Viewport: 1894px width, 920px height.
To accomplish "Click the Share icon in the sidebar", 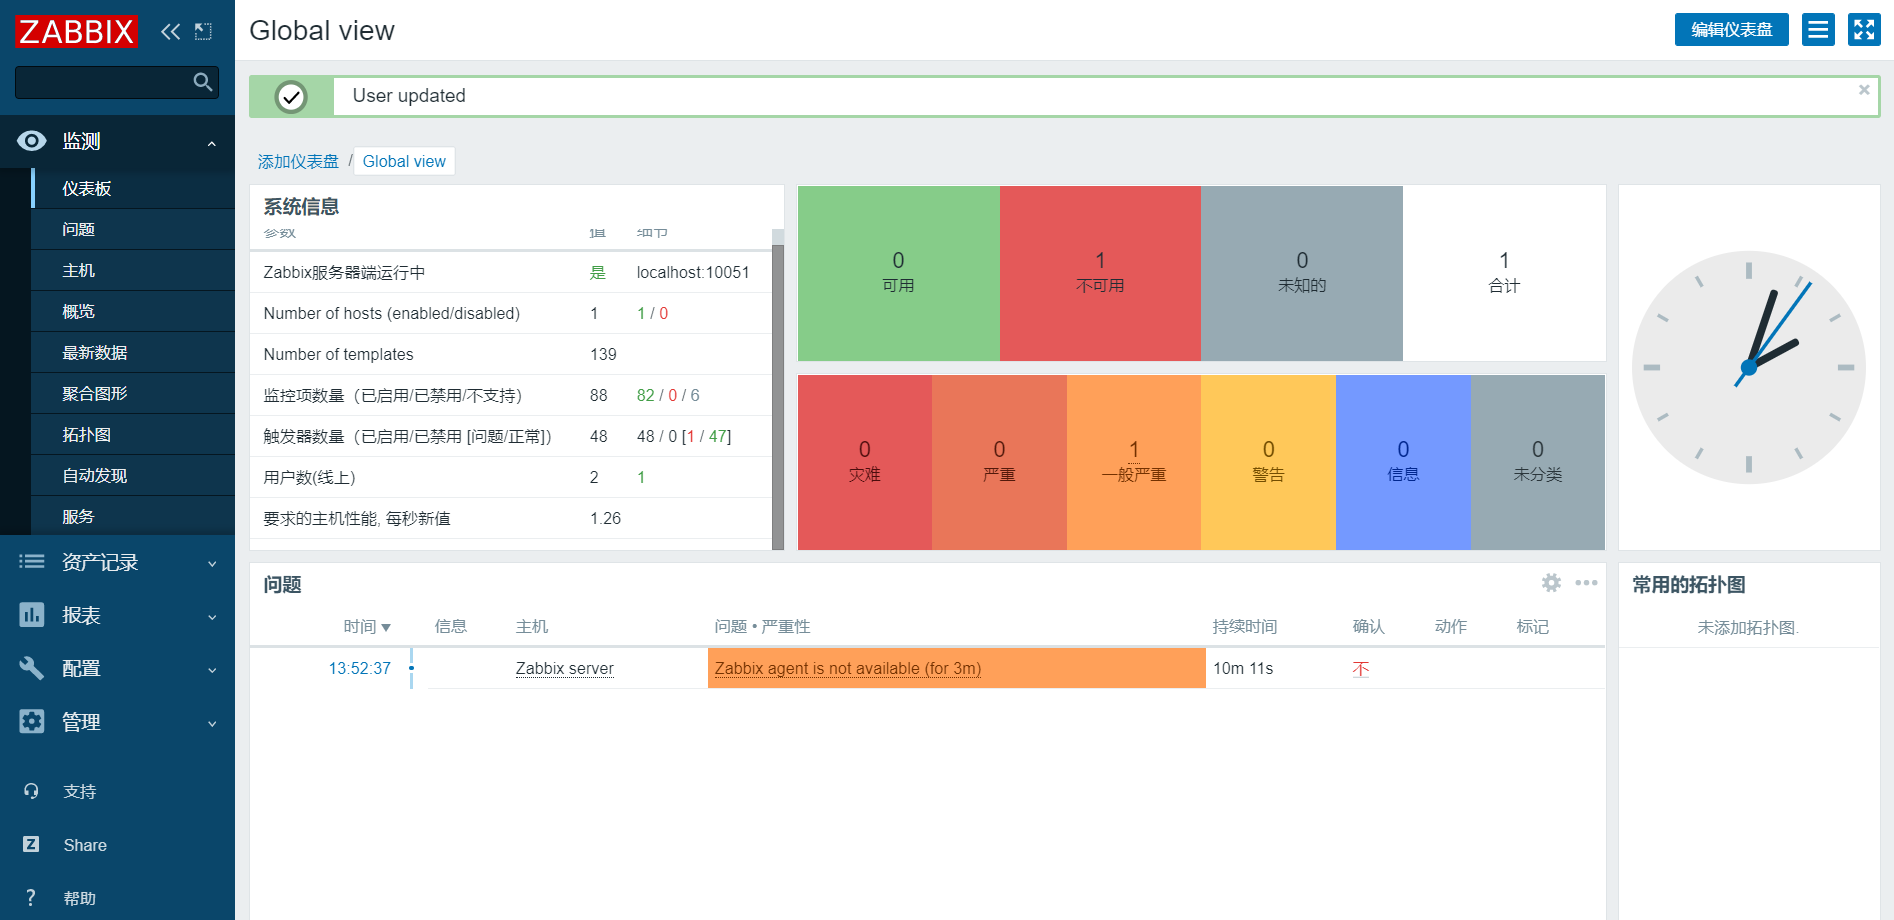I will point(32,845).
